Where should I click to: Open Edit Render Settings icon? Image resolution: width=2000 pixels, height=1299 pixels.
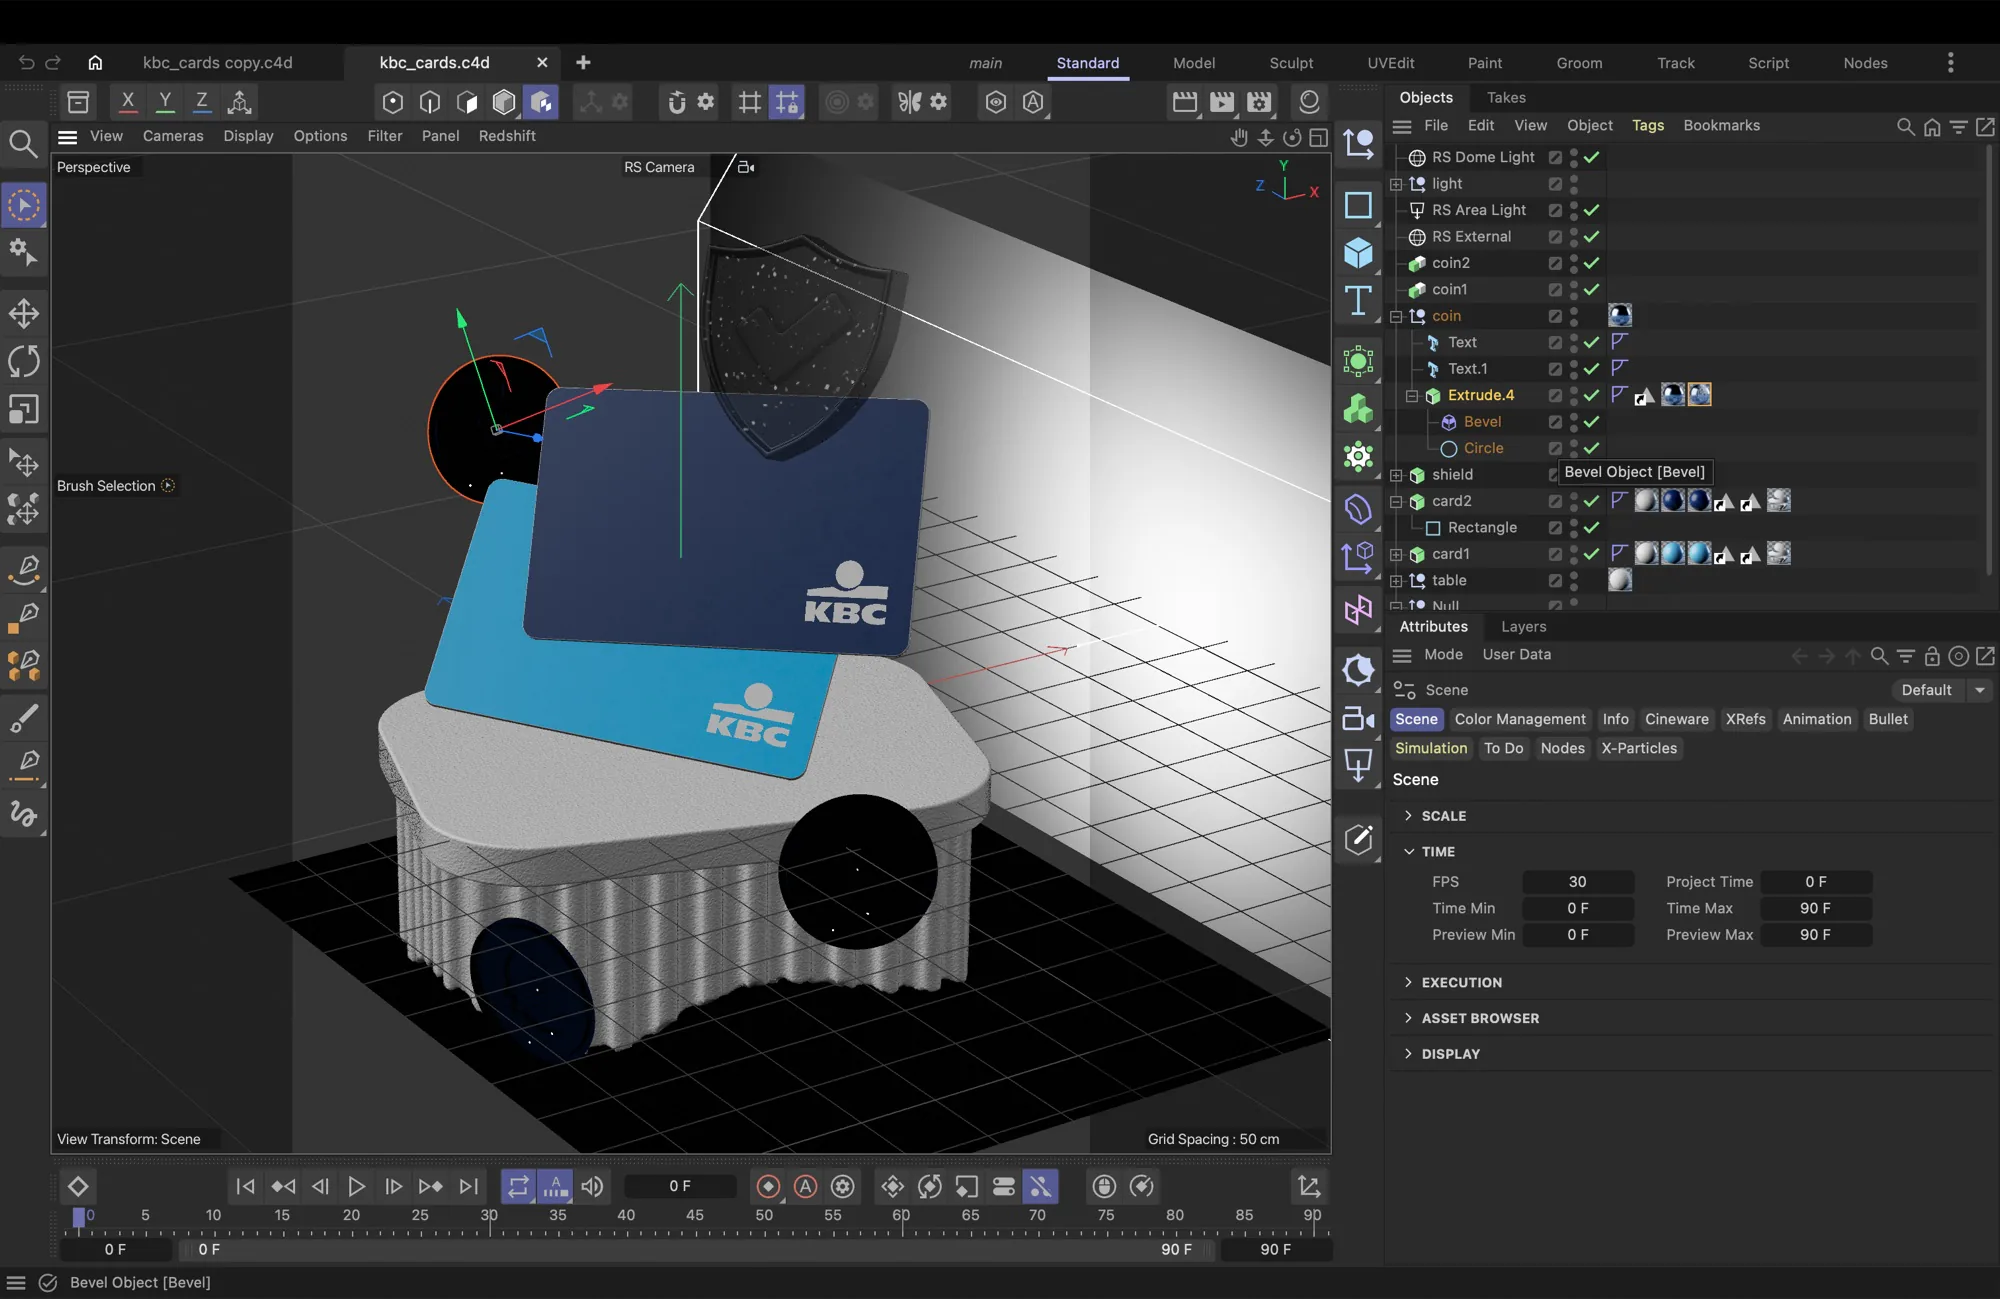coord(1259,101)
